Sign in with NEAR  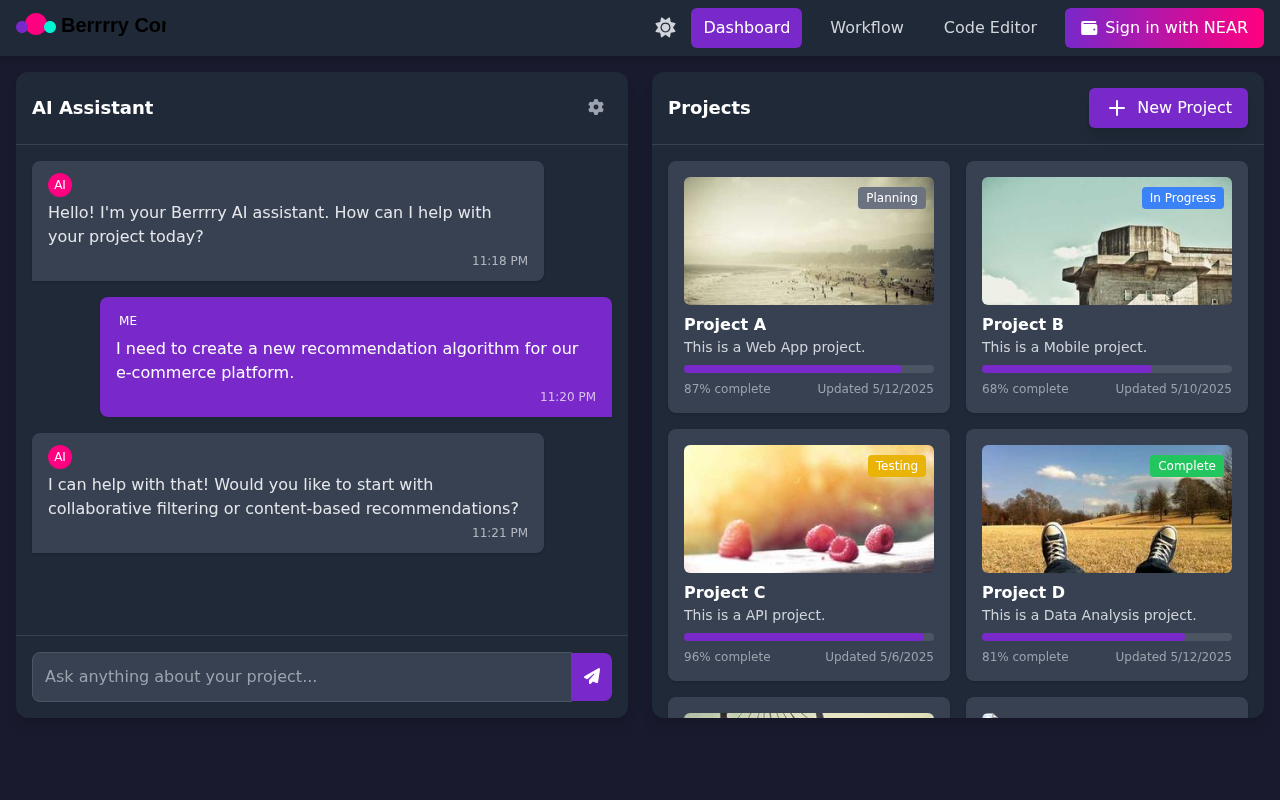pyautogui.click(x=1163, y=27)
